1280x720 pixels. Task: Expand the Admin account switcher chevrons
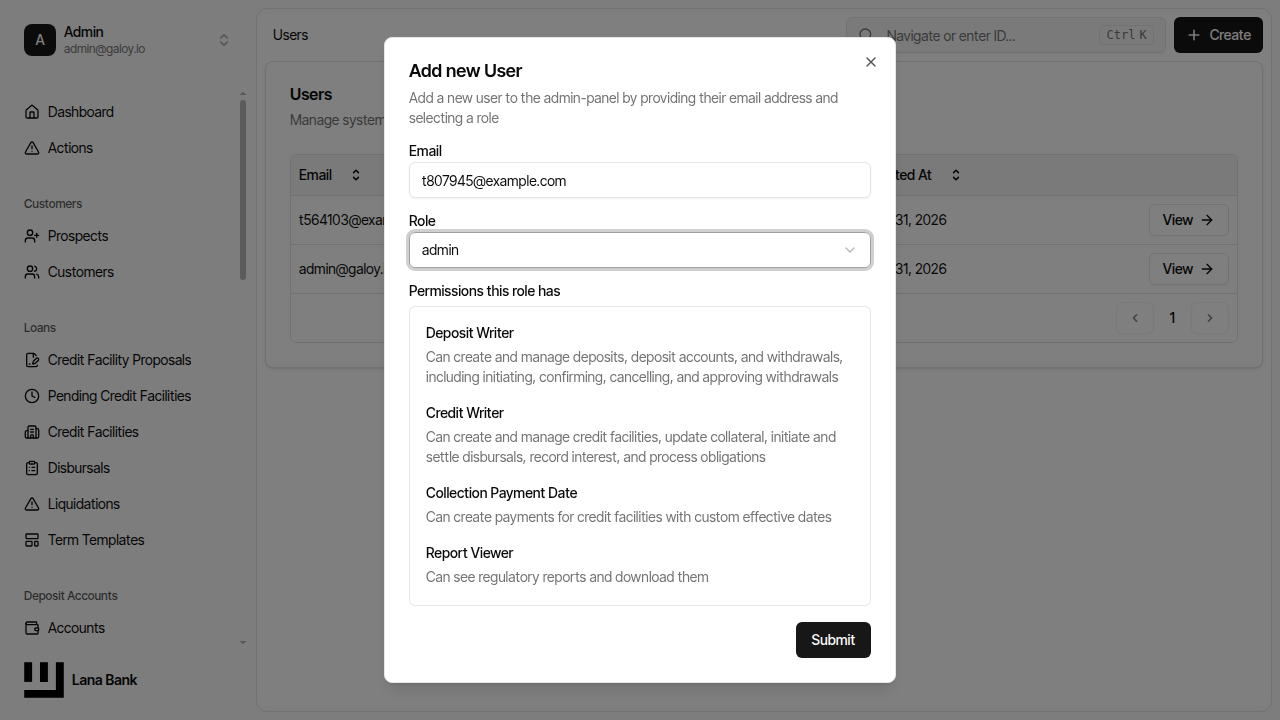pyautogui.click(x=224, y=40)
